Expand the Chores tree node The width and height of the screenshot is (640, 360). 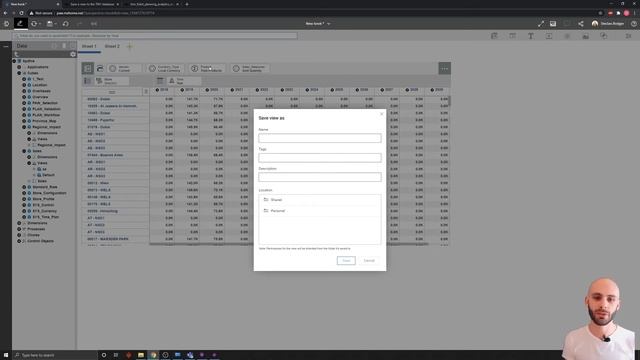19,235
